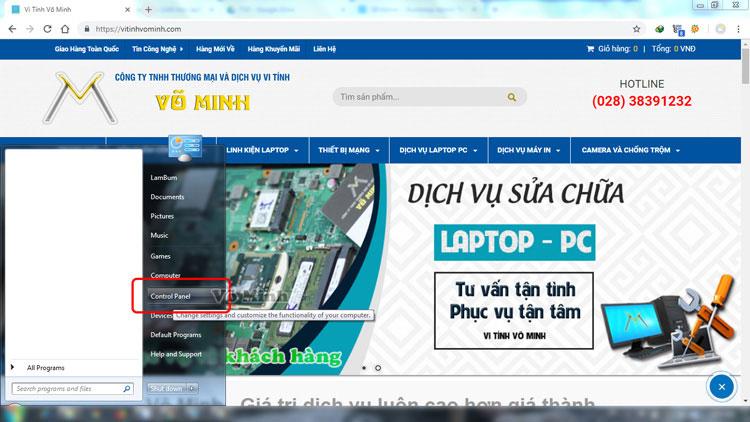Click the Võ Minh M logo
The width and height of the screenshot is (750, 422).
point(80,98)
